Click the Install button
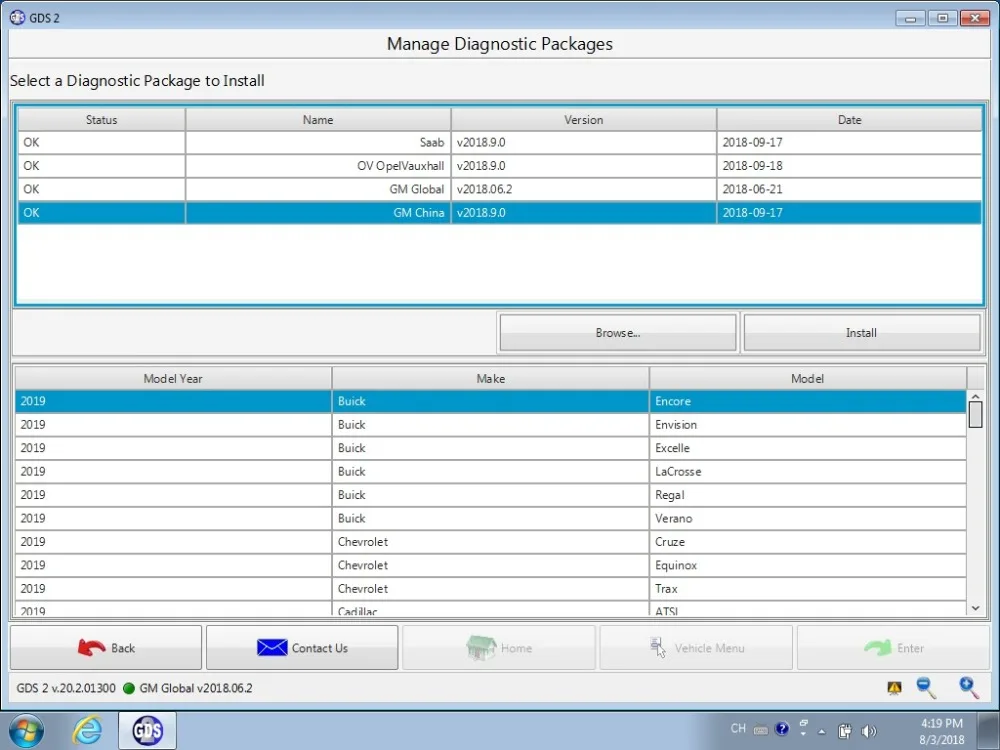 click(862, 333)
